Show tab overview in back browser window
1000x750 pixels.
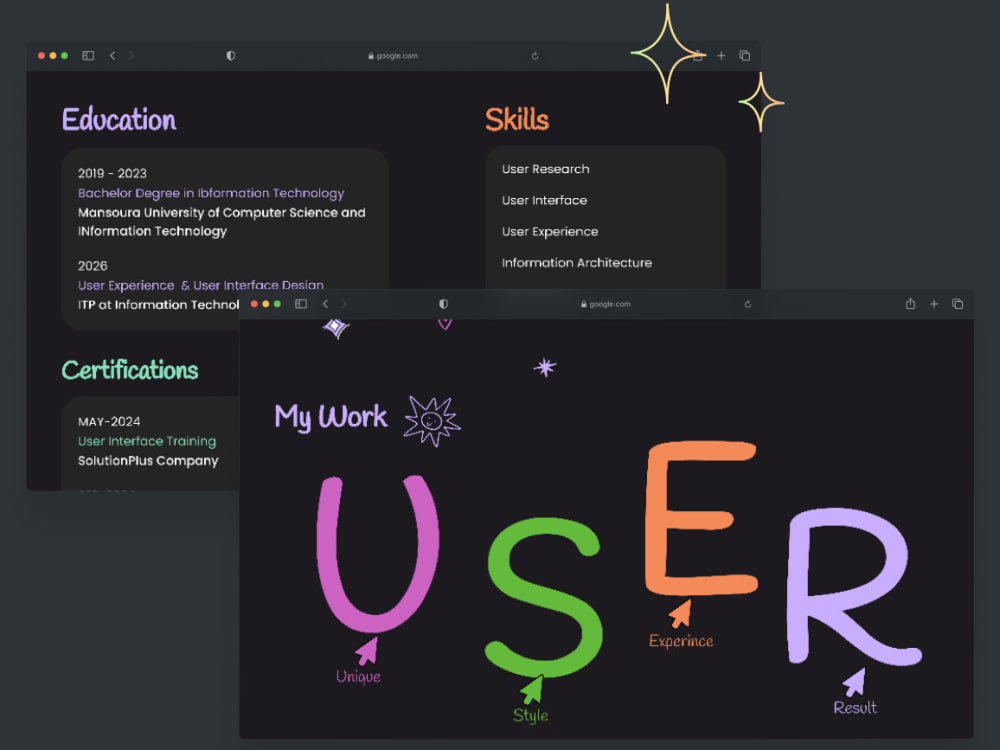pyautogui.click(x=744, y=55)
